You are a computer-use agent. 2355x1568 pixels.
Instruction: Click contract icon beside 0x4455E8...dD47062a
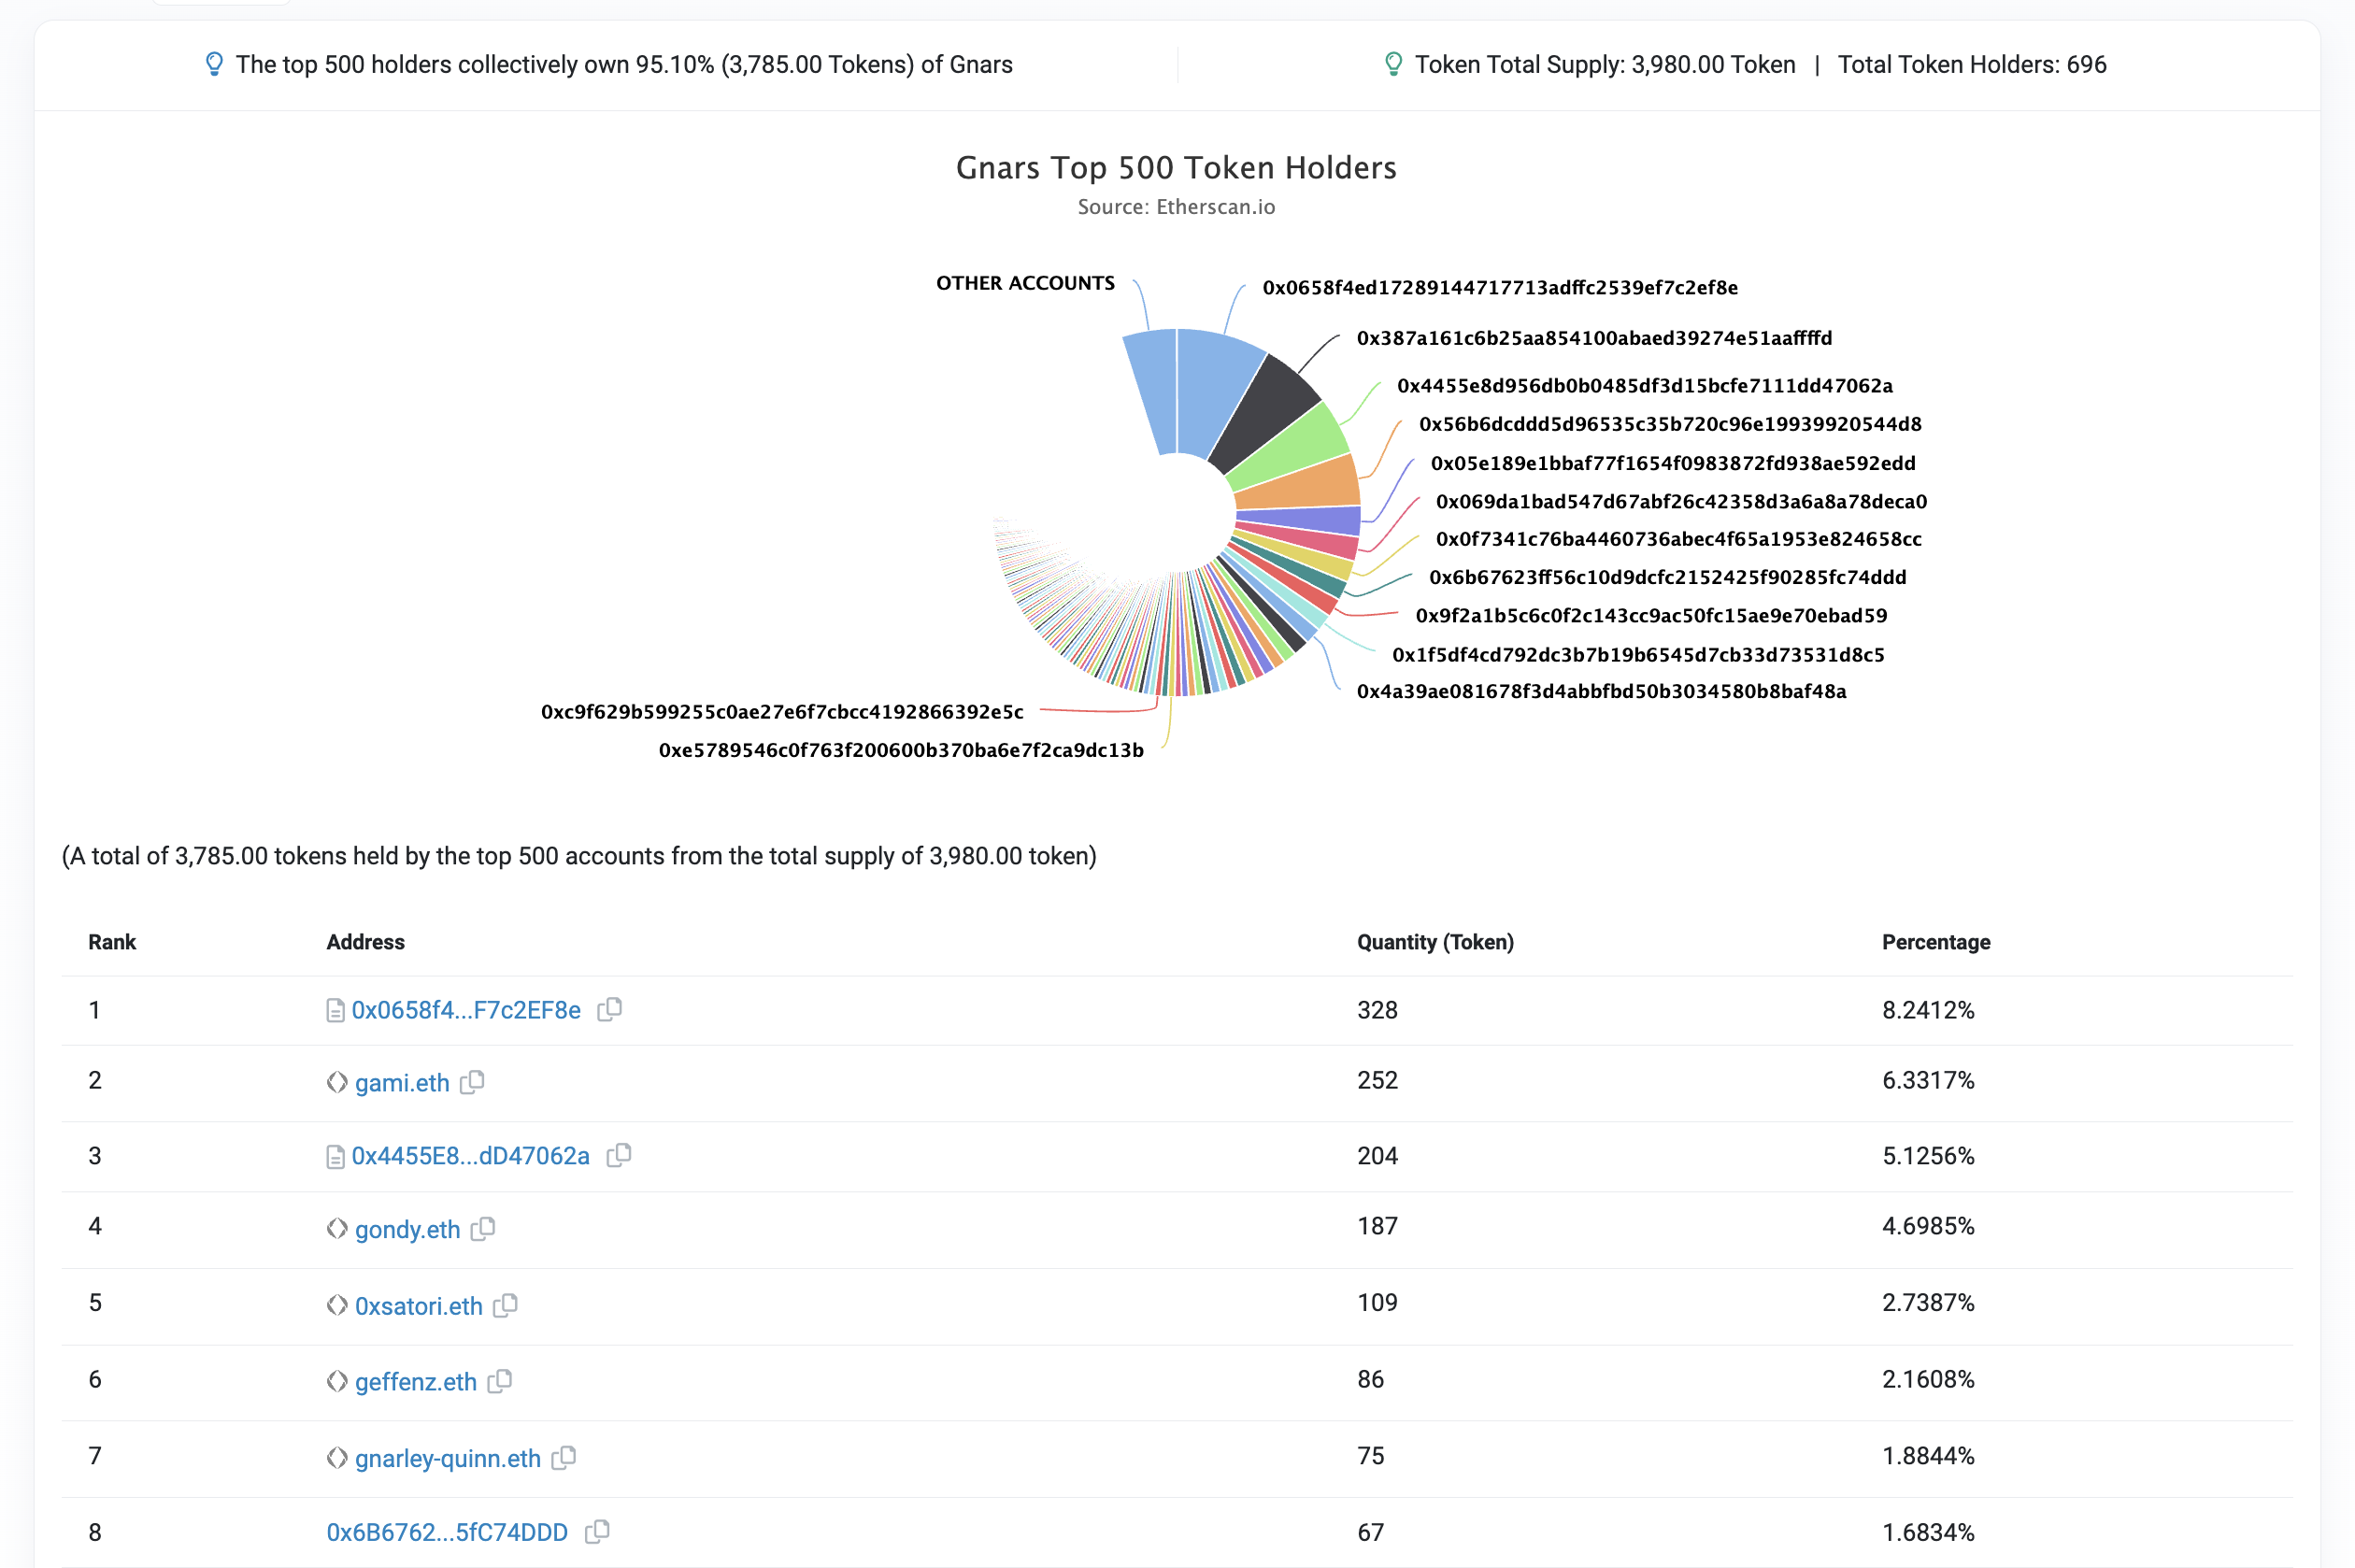click(335, 1157)
